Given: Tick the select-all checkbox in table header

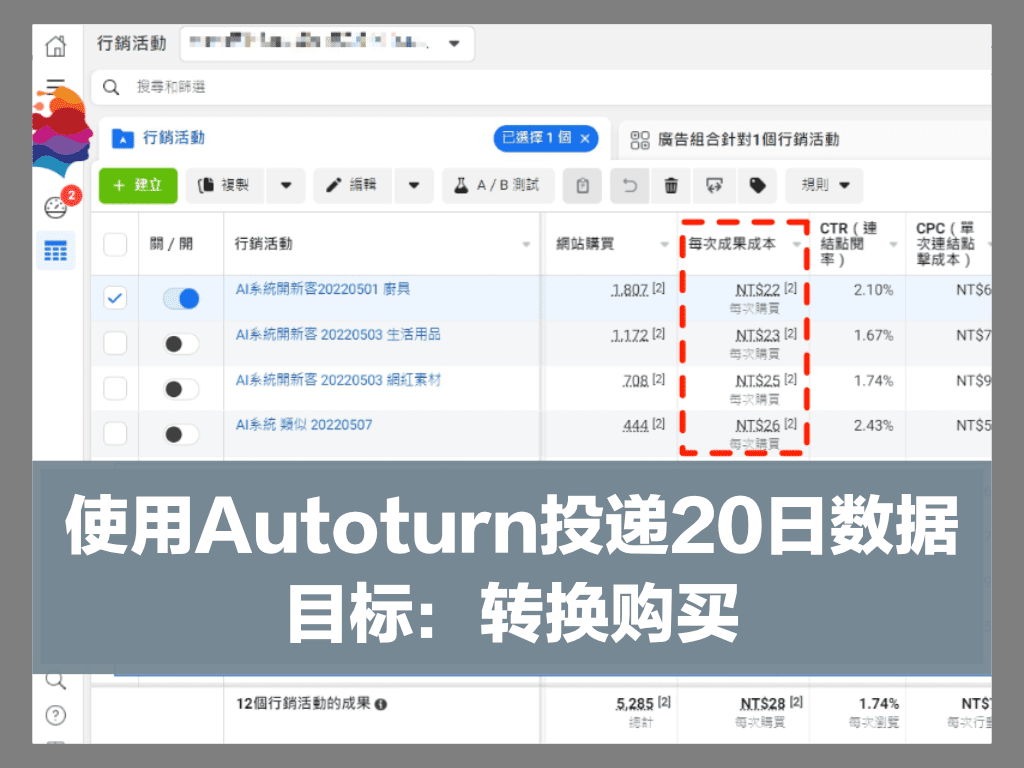Looking at the screenshot, I should click(116, 244).
